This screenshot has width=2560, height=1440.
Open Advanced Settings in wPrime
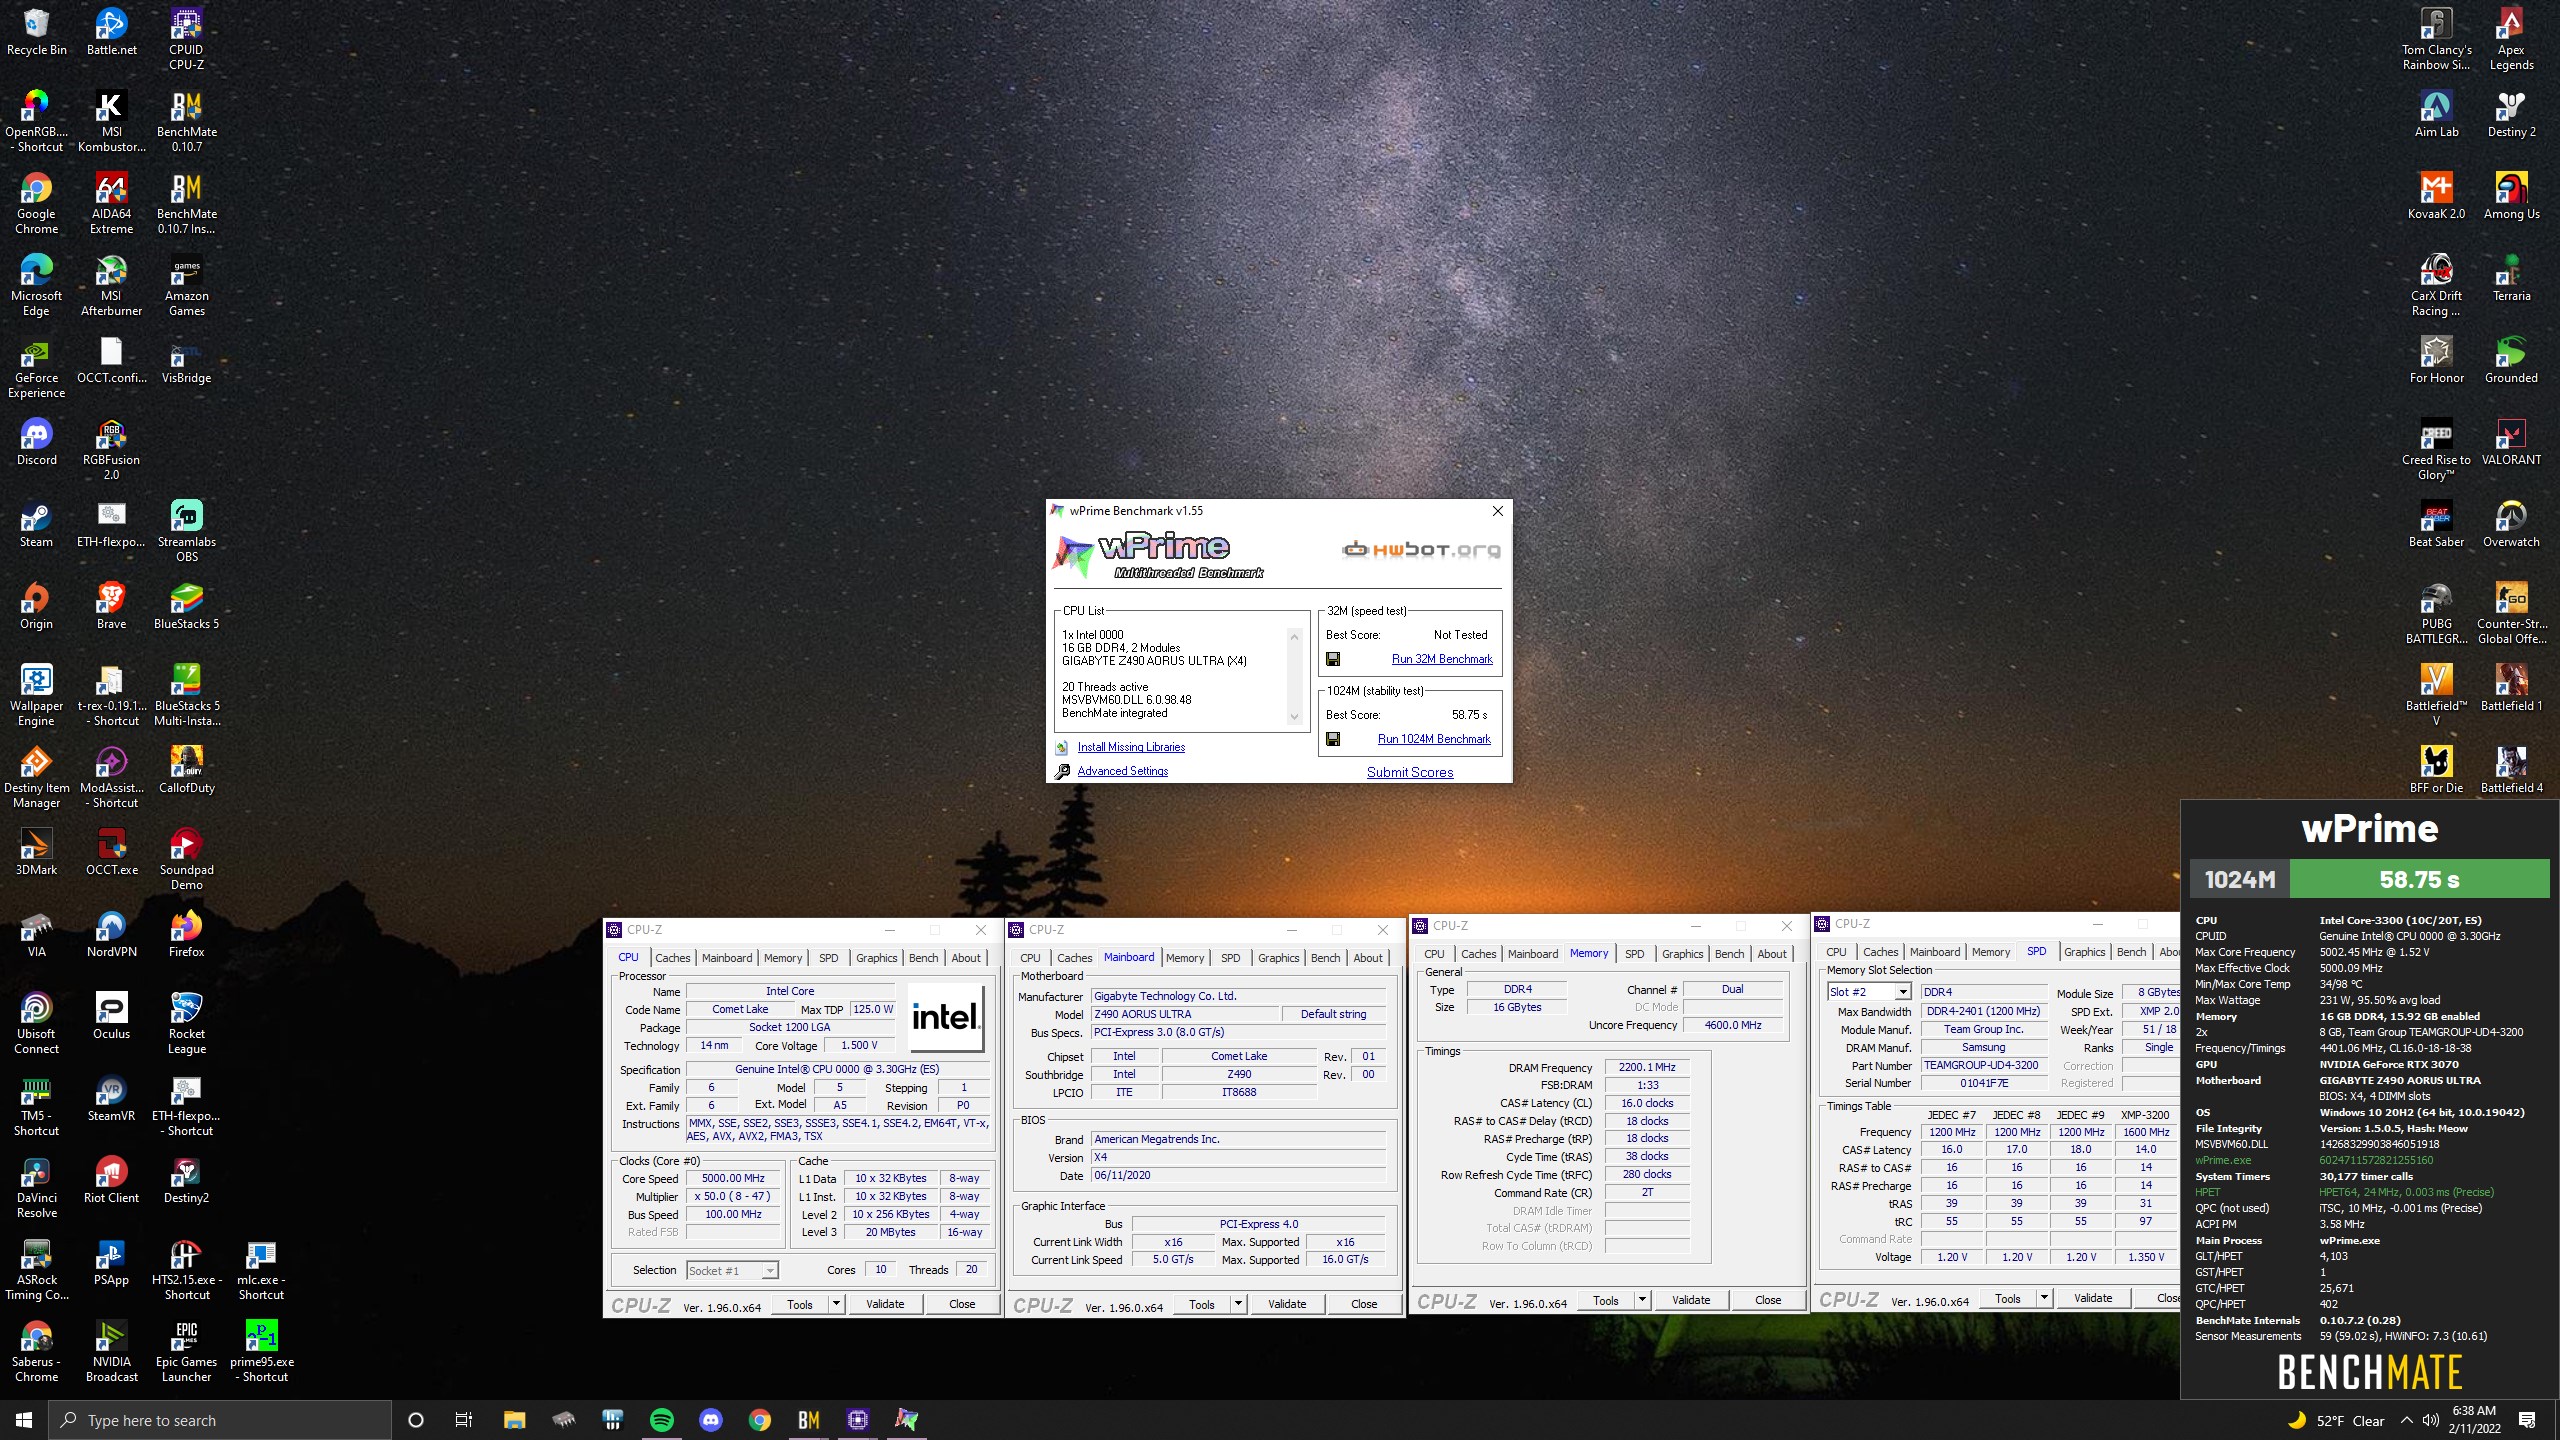pyautogui.click(x=1122, y=771)
